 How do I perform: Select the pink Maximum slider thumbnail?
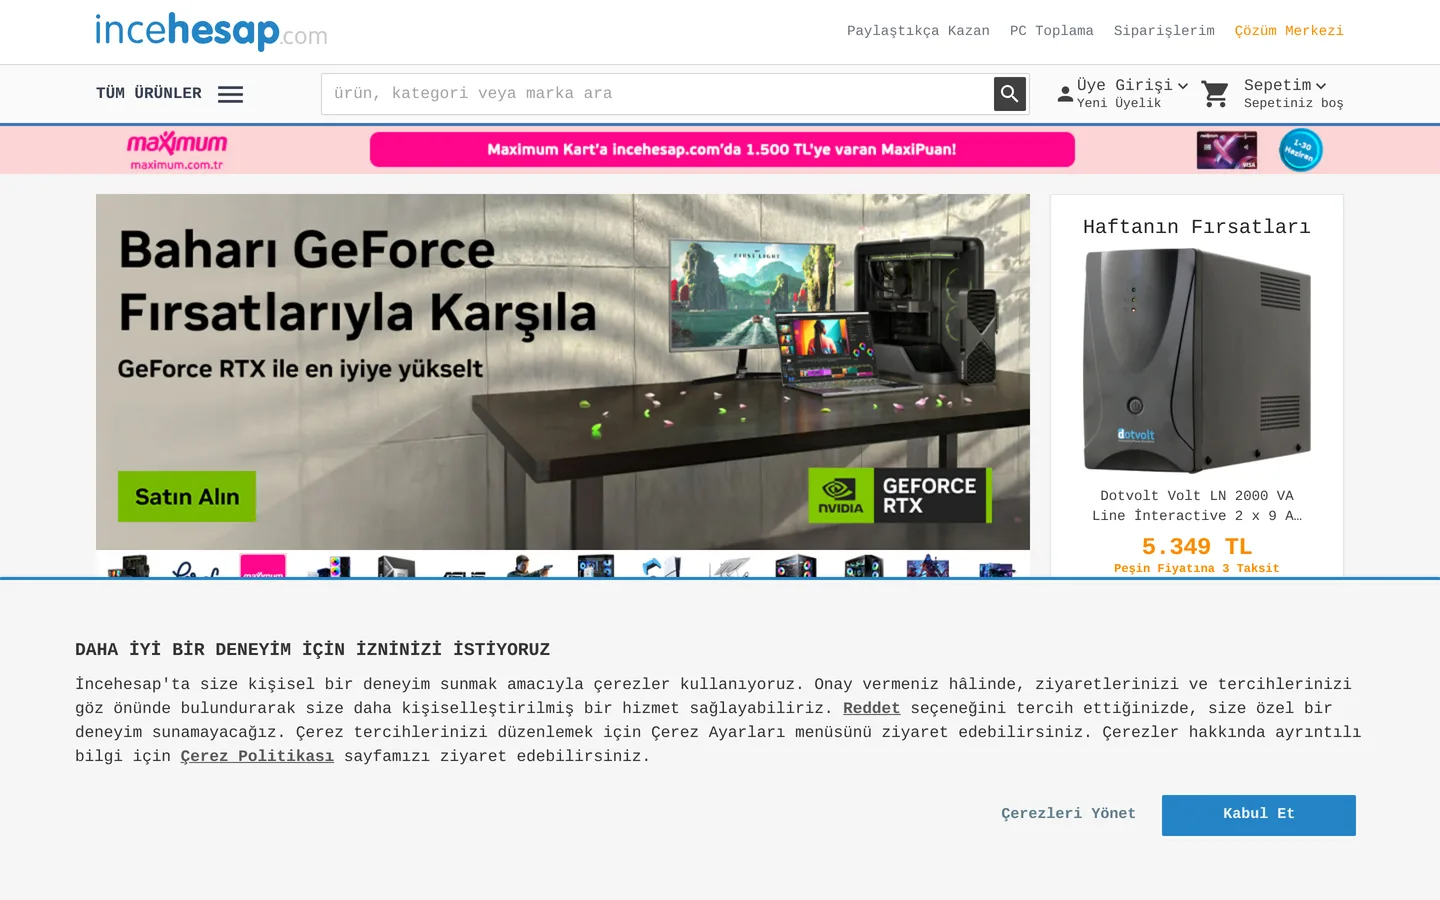coord(263,566)
